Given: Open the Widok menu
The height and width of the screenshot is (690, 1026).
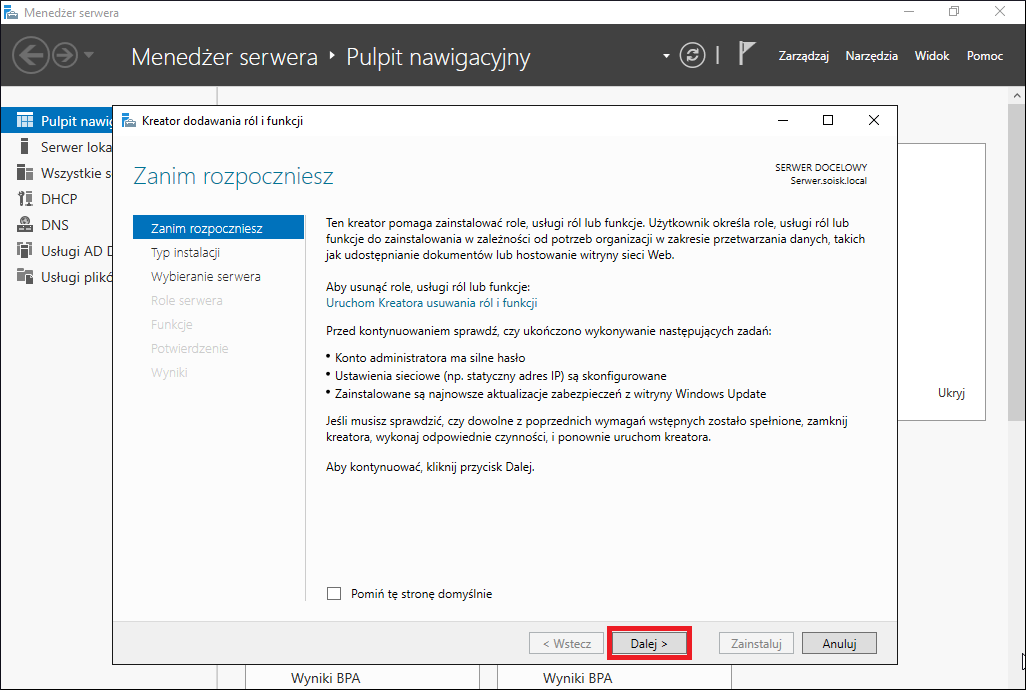Looking at the screenshot, I should (x=932, y=56).
